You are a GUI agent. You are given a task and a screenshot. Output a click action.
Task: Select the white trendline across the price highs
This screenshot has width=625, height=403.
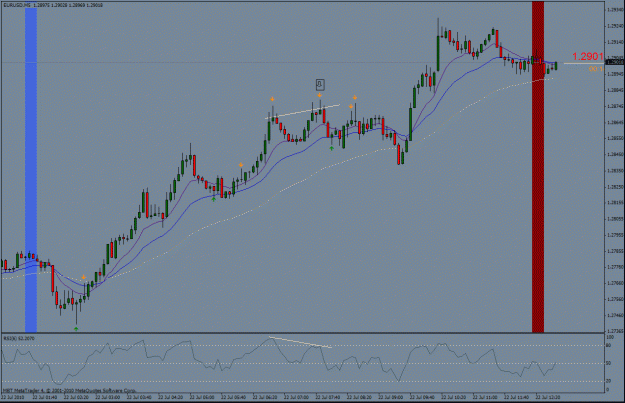[303, 112]
